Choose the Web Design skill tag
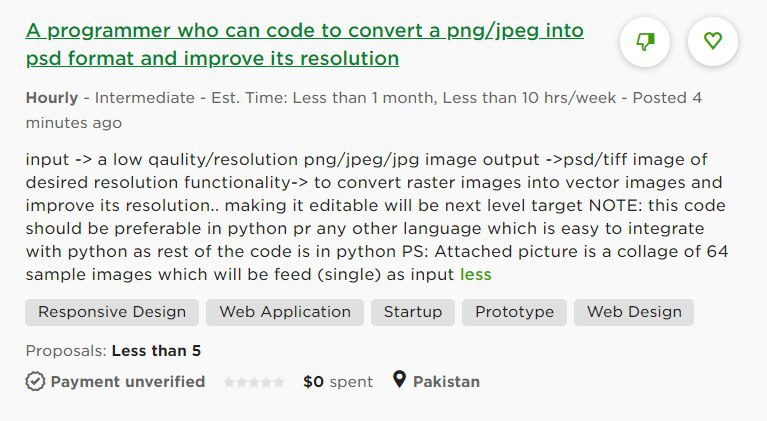 [634, 312]
